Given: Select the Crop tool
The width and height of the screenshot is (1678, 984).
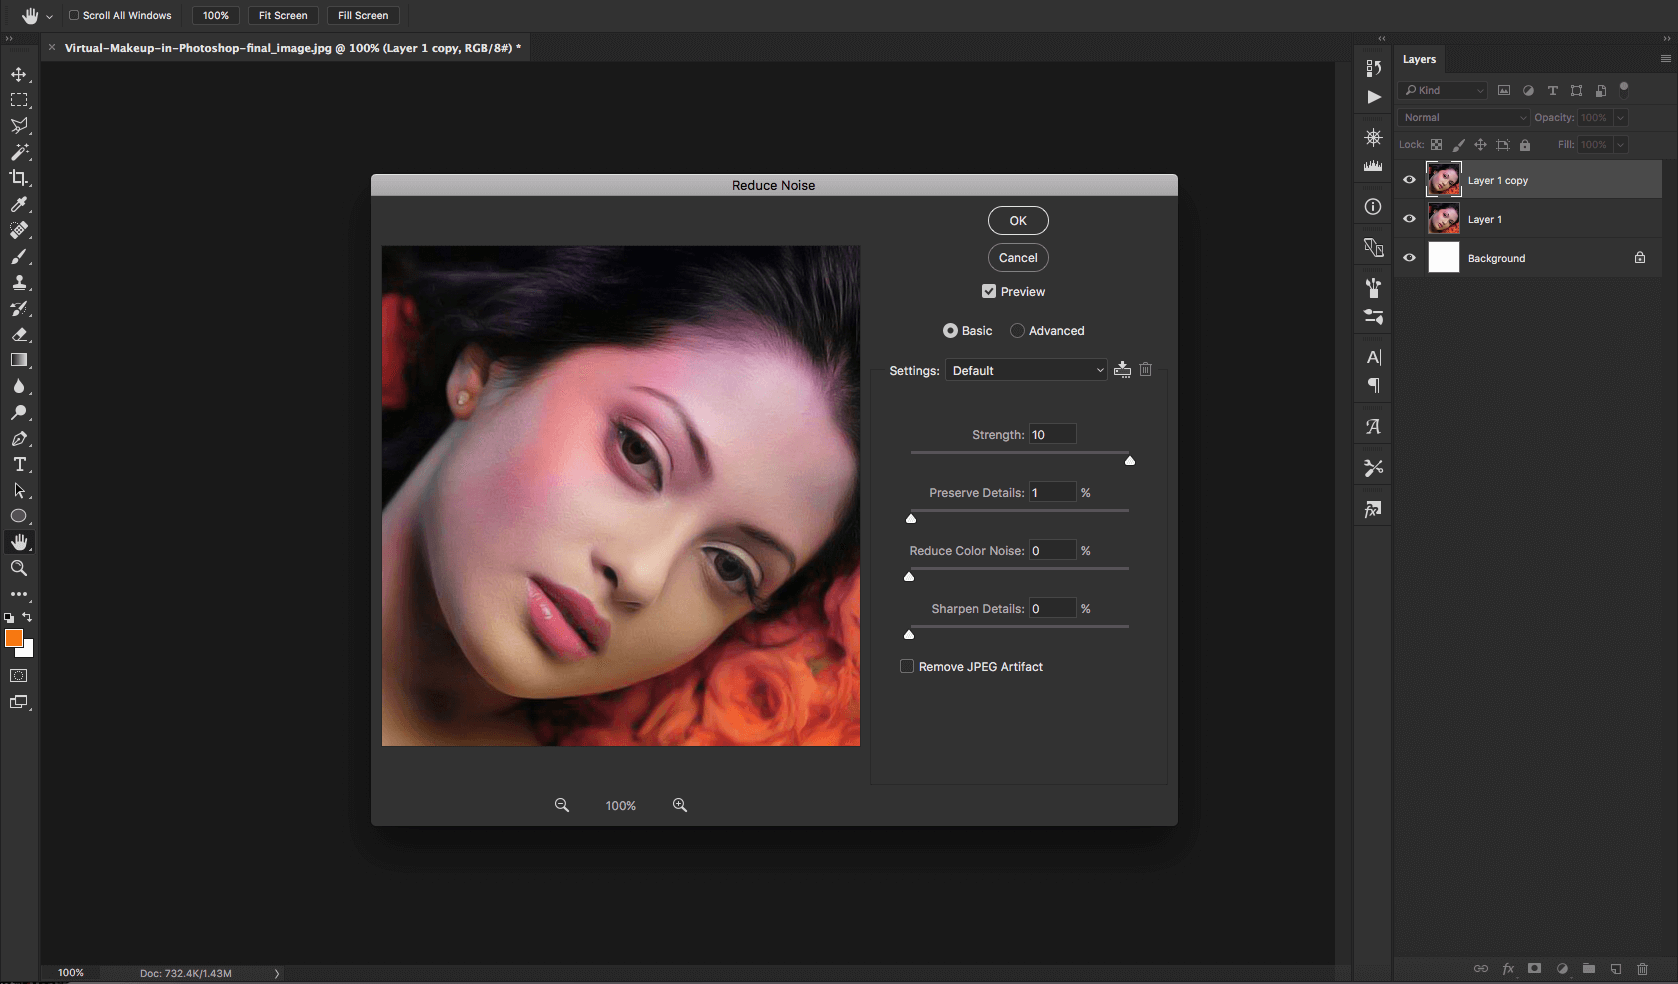Looking at the screenshot, I should (19, 178).
